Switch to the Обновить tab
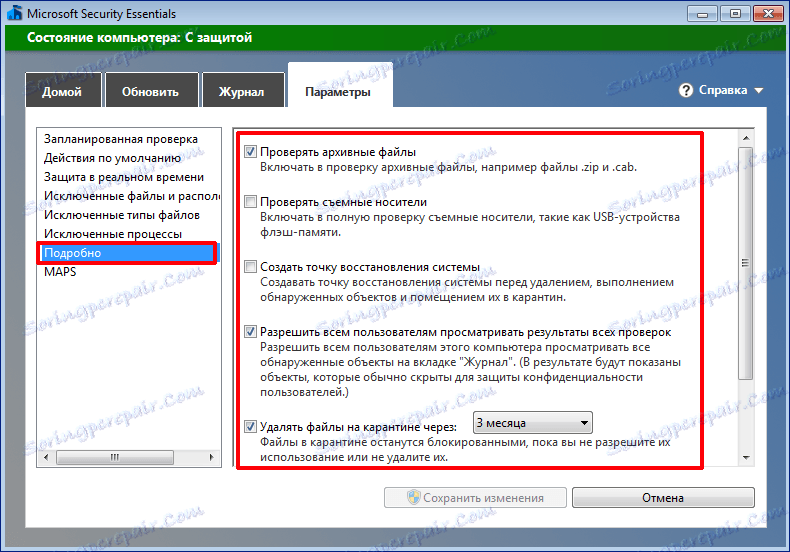 pyautogui.click(x=151, y=91)
